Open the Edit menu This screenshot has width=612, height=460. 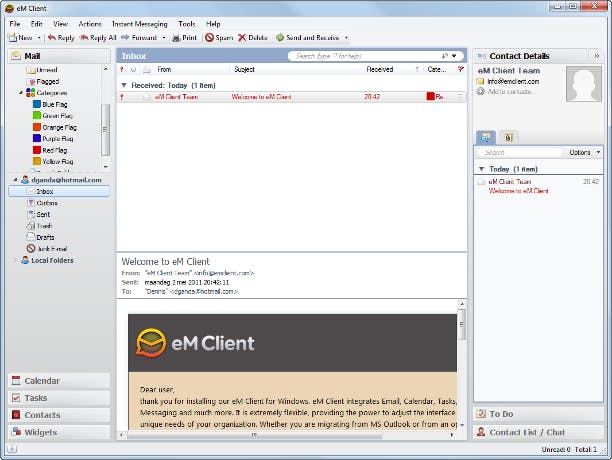36,24
